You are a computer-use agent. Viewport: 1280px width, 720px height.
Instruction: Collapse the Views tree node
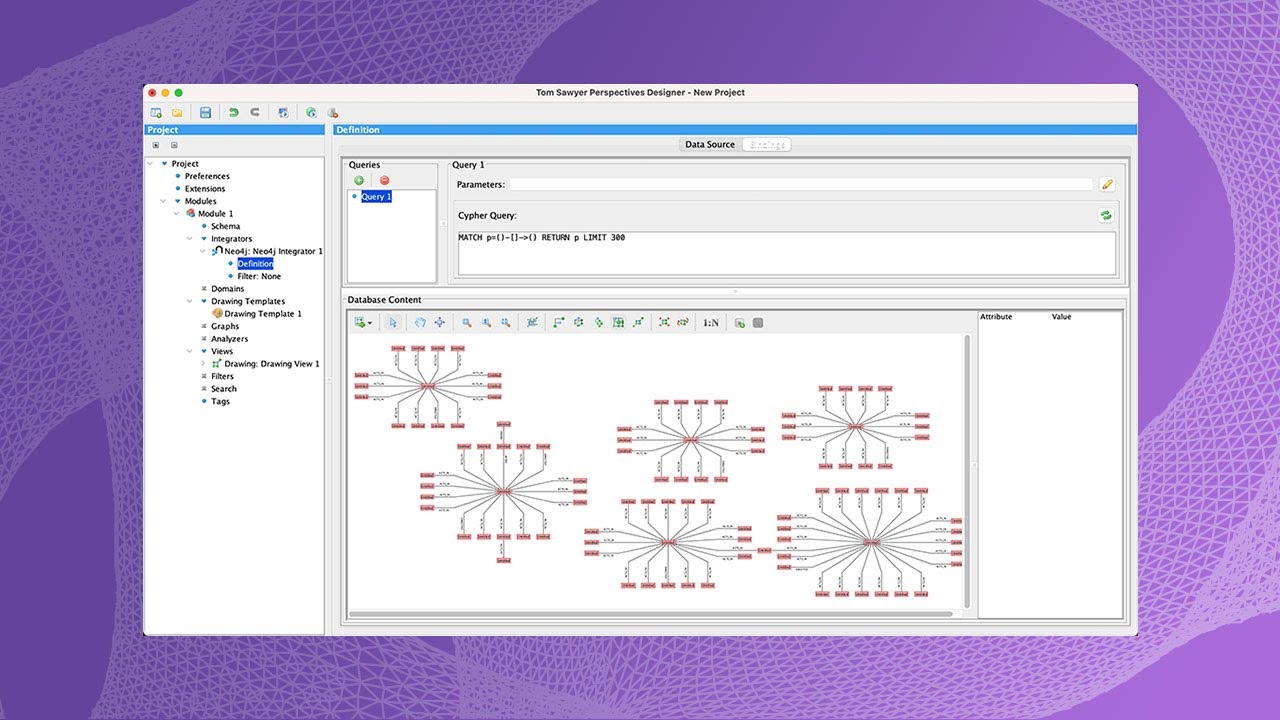[189, 351]
